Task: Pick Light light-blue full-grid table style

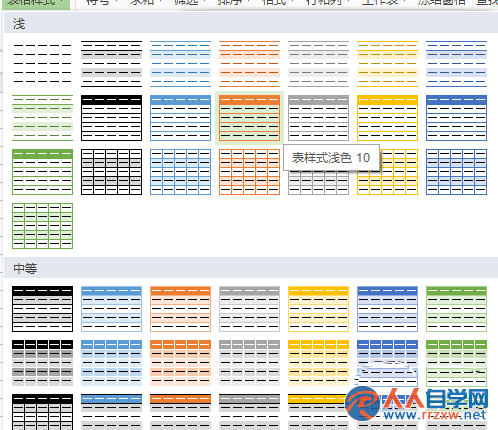Action: click(180, 172)
